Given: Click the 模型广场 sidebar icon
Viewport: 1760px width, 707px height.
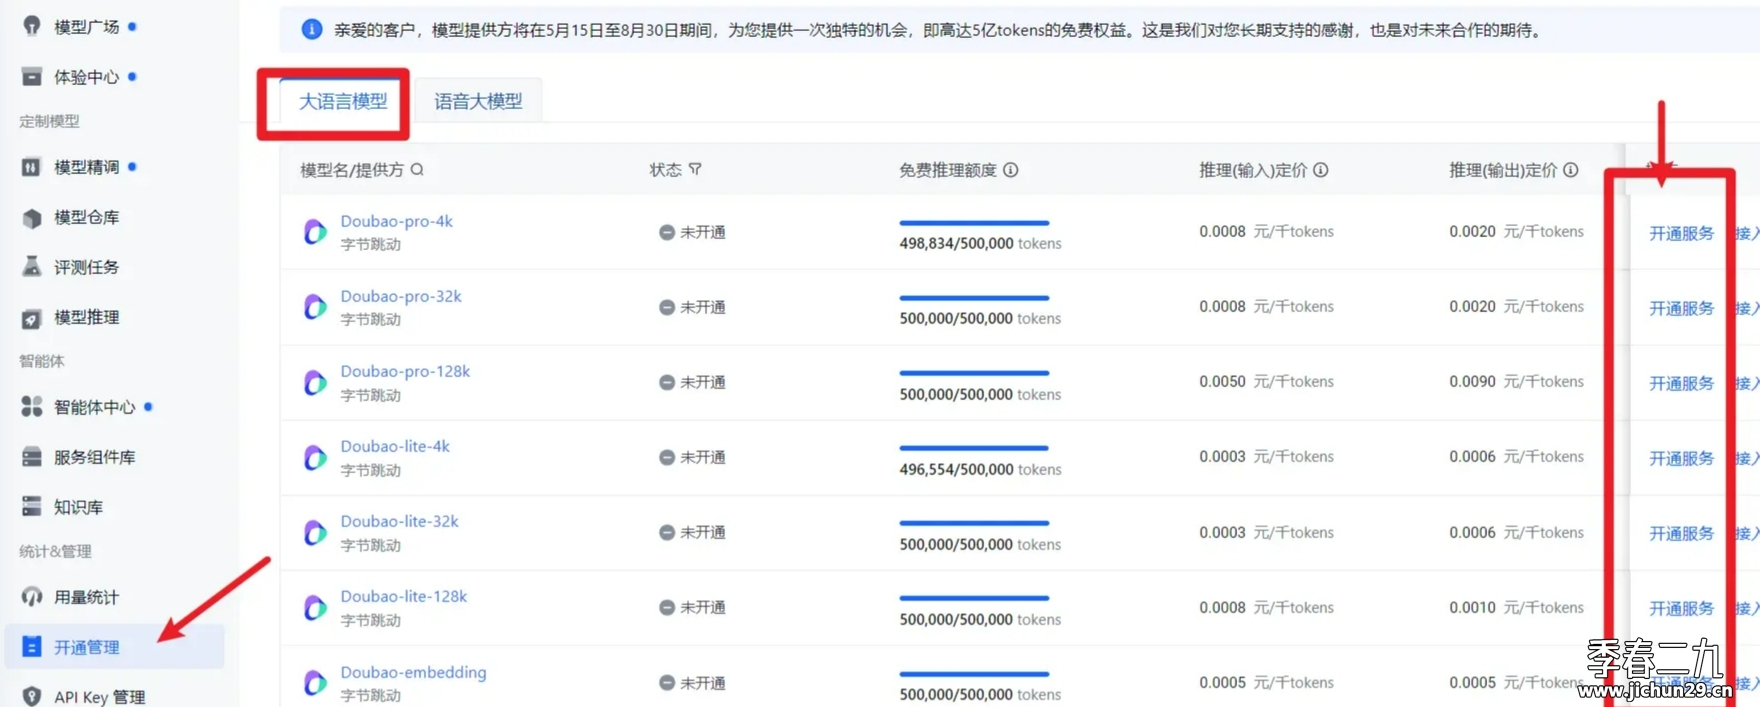Looking at the screenshot, I should pyautogui.click(x=32, y=26).
